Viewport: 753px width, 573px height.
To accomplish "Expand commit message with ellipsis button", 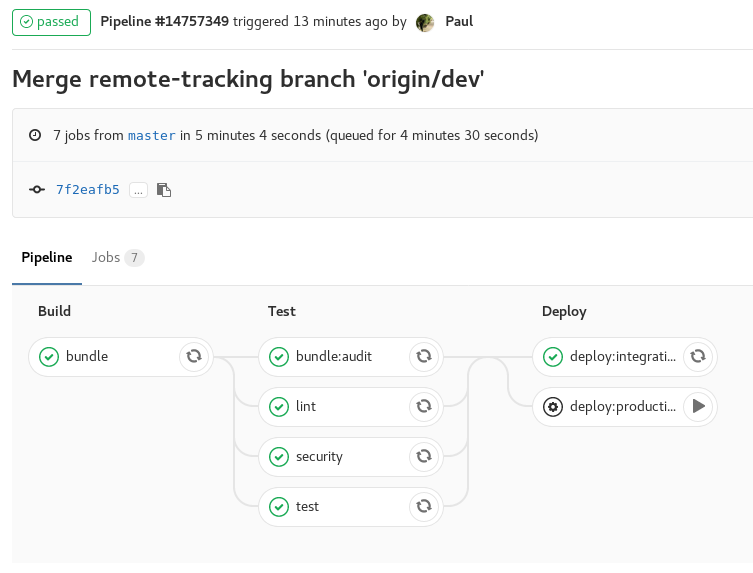I will point(138,190).
